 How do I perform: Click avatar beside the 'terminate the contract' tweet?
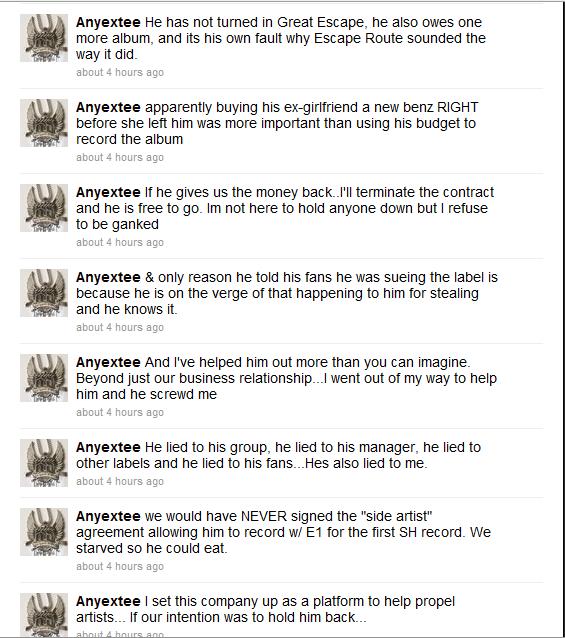[x=44, y=208]
